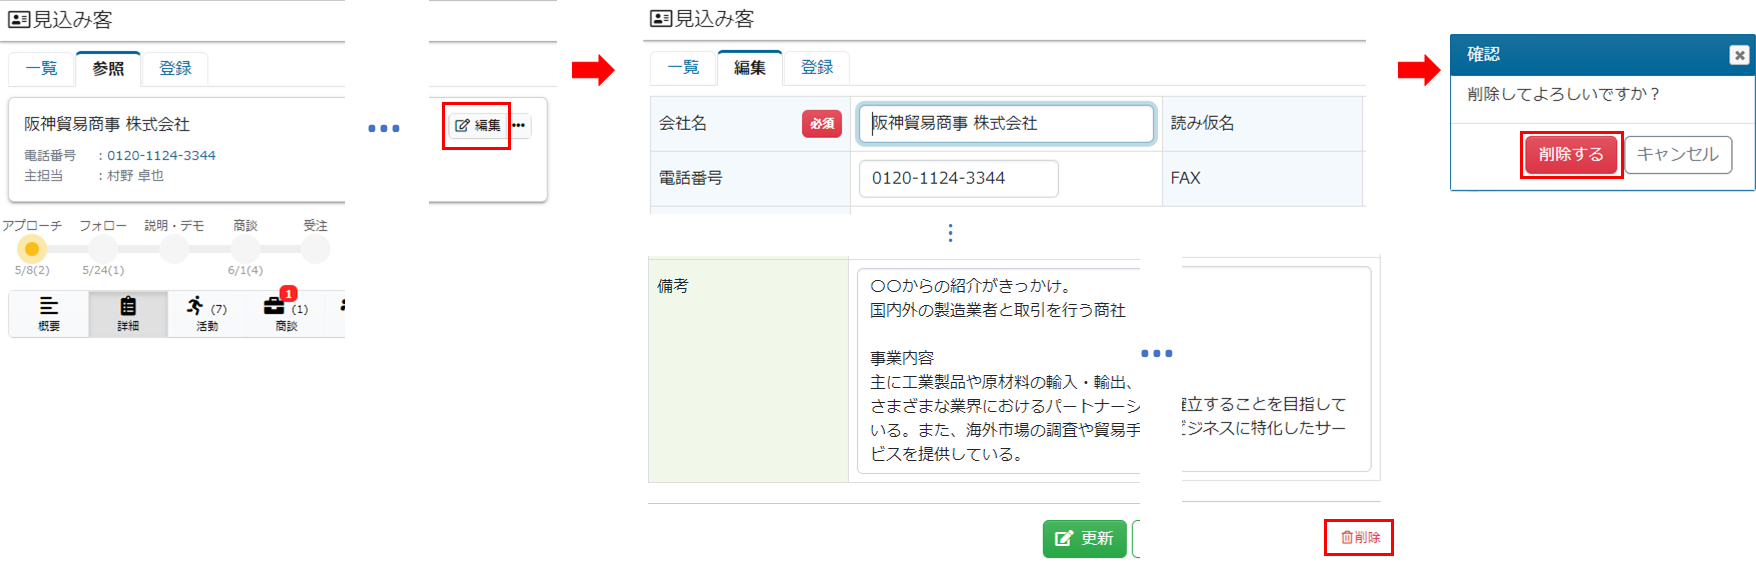This screenshot has height=564, width=1756.
Task: Open the 登録 tab in edit view
Action: [x=817, y=68]
